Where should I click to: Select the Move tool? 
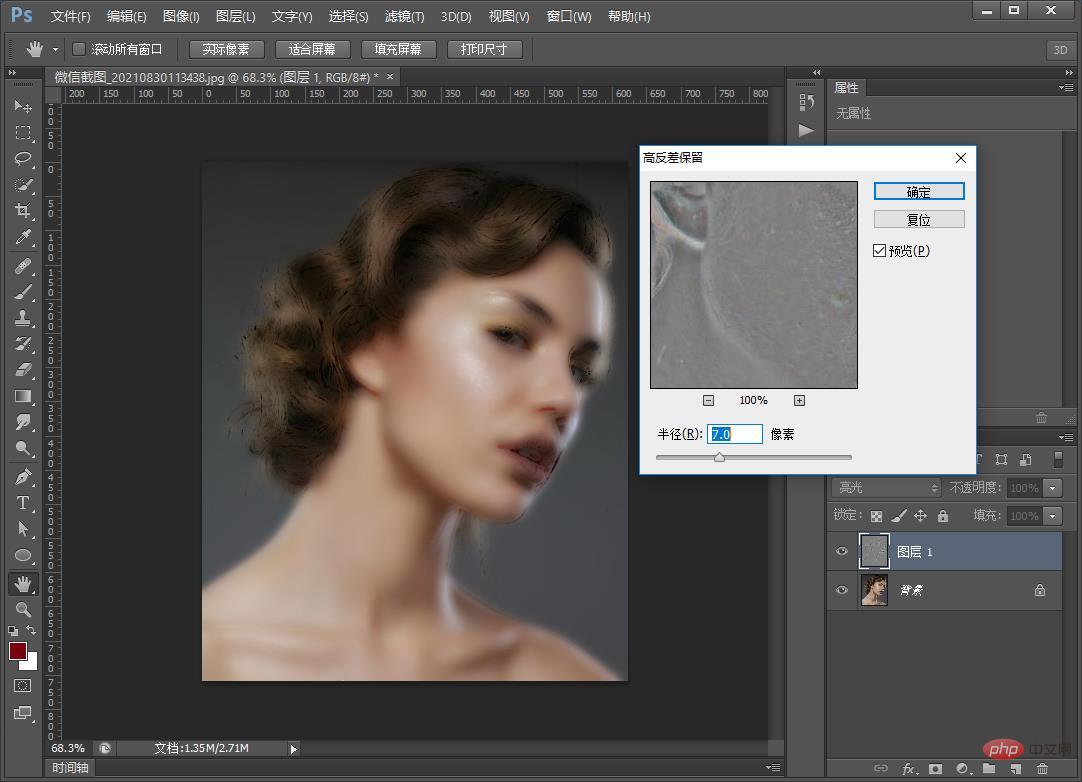point(23,106)
